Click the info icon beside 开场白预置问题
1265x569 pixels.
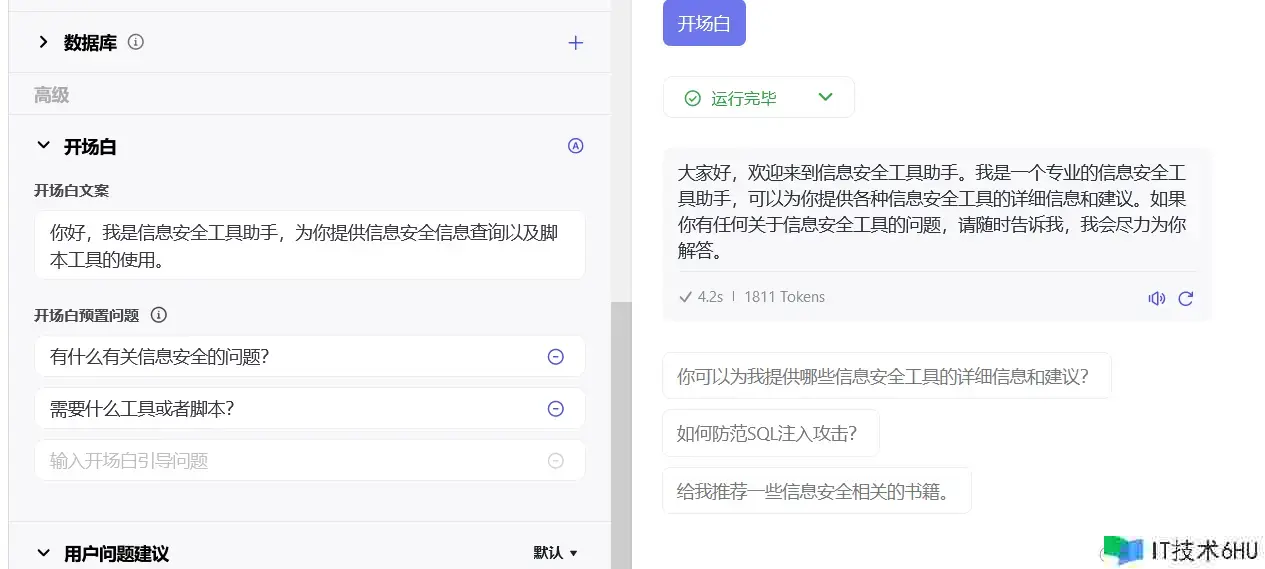158,315
